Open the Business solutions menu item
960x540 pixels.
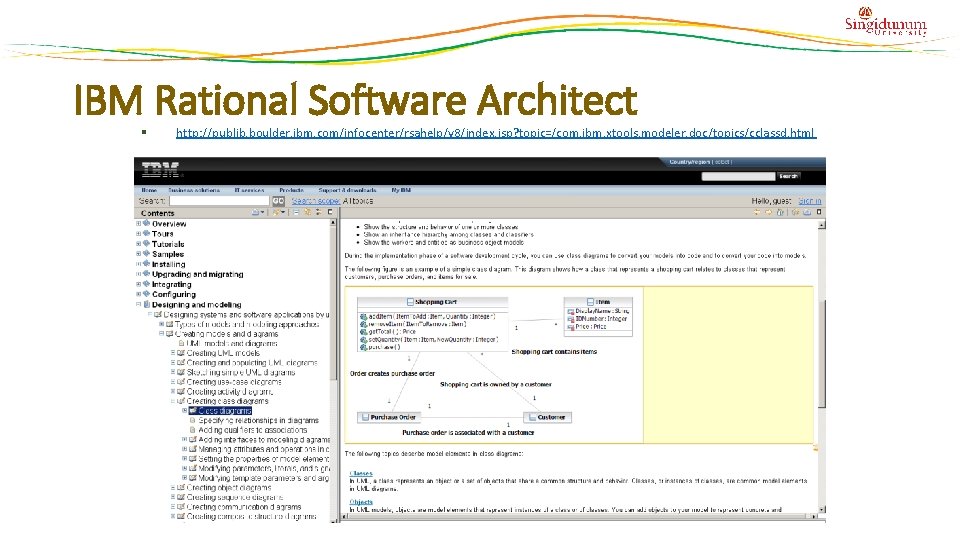pyautogui.click(x=194, y=190)
